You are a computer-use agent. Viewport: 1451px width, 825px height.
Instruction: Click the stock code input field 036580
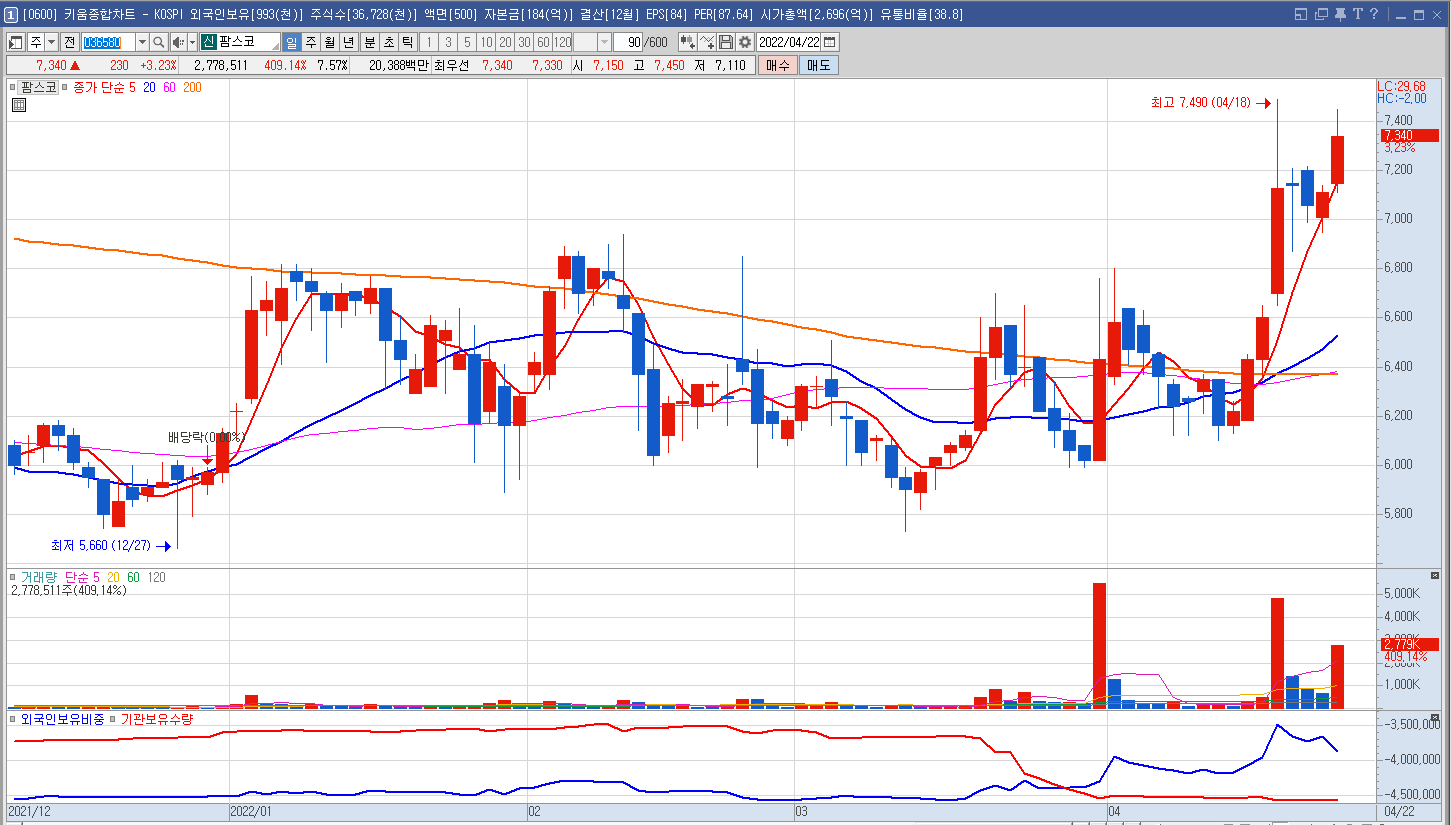pos(107,42)
